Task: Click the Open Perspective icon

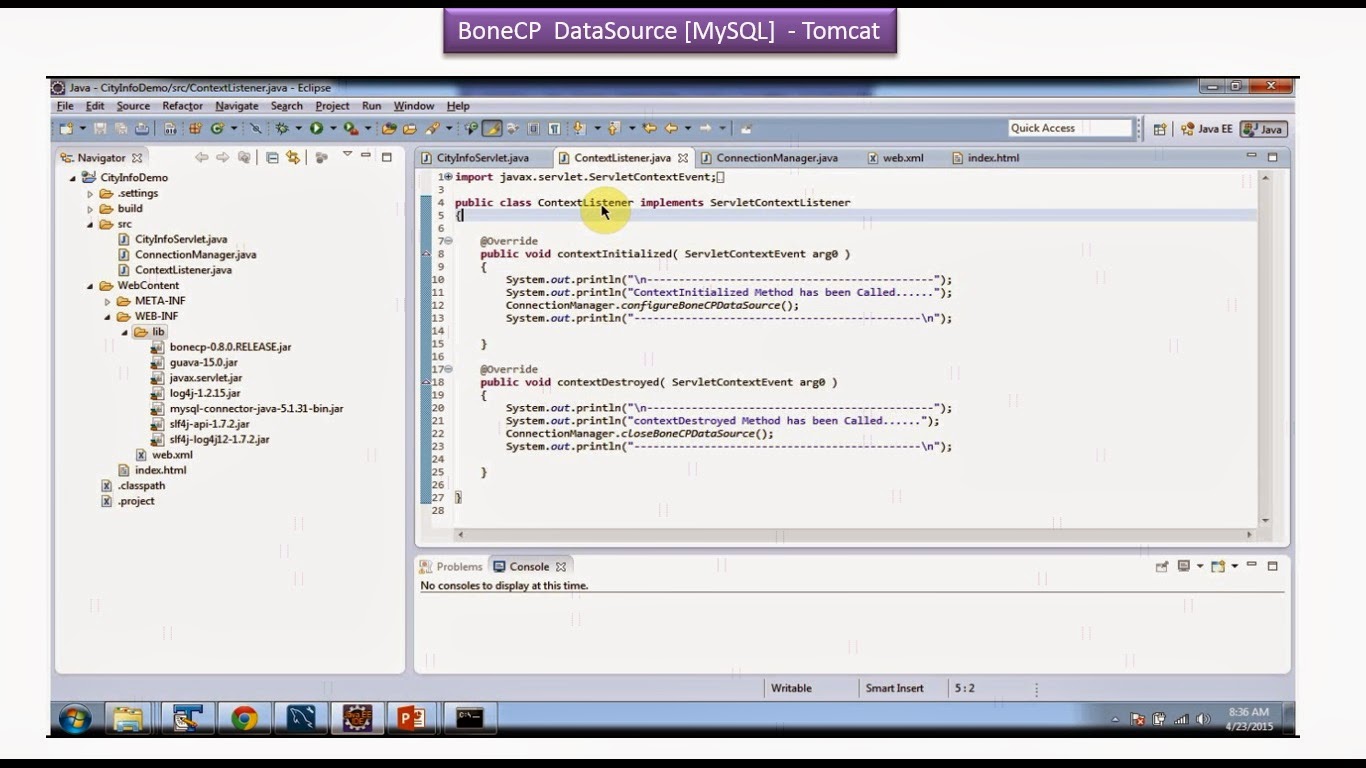Action: point(1160,129)
